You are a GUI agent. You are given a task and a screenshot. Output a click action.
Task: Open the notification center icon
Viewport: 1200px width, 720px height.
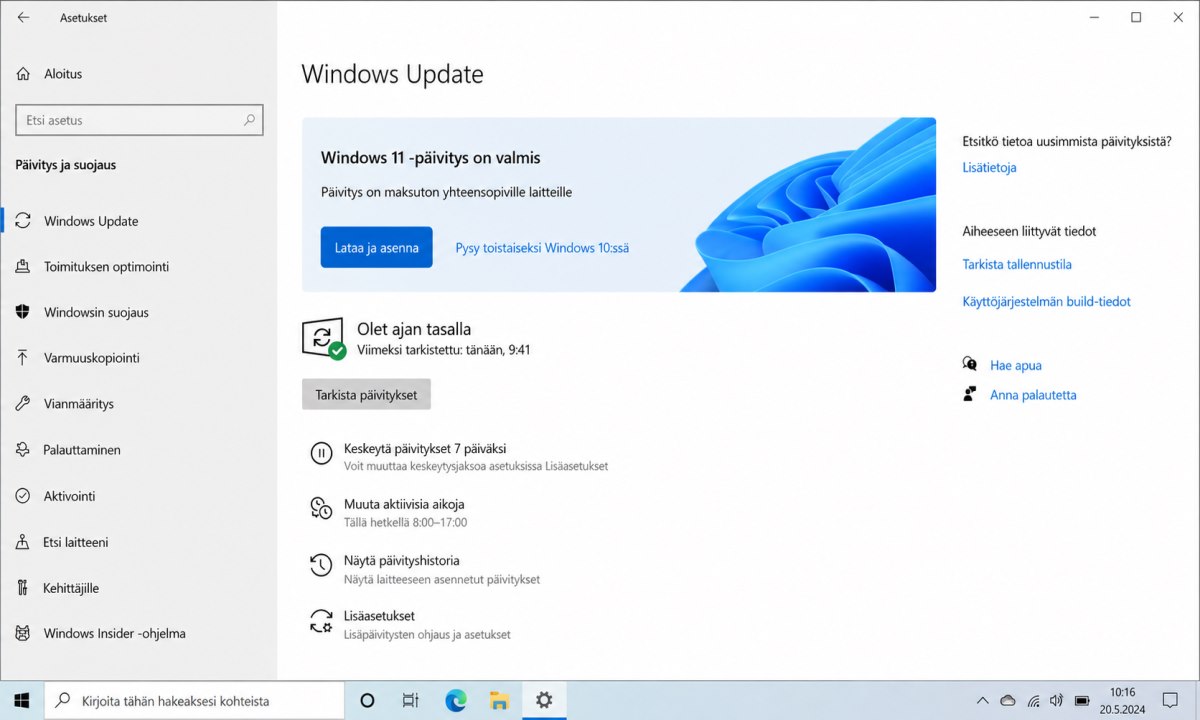point(1170,701)
